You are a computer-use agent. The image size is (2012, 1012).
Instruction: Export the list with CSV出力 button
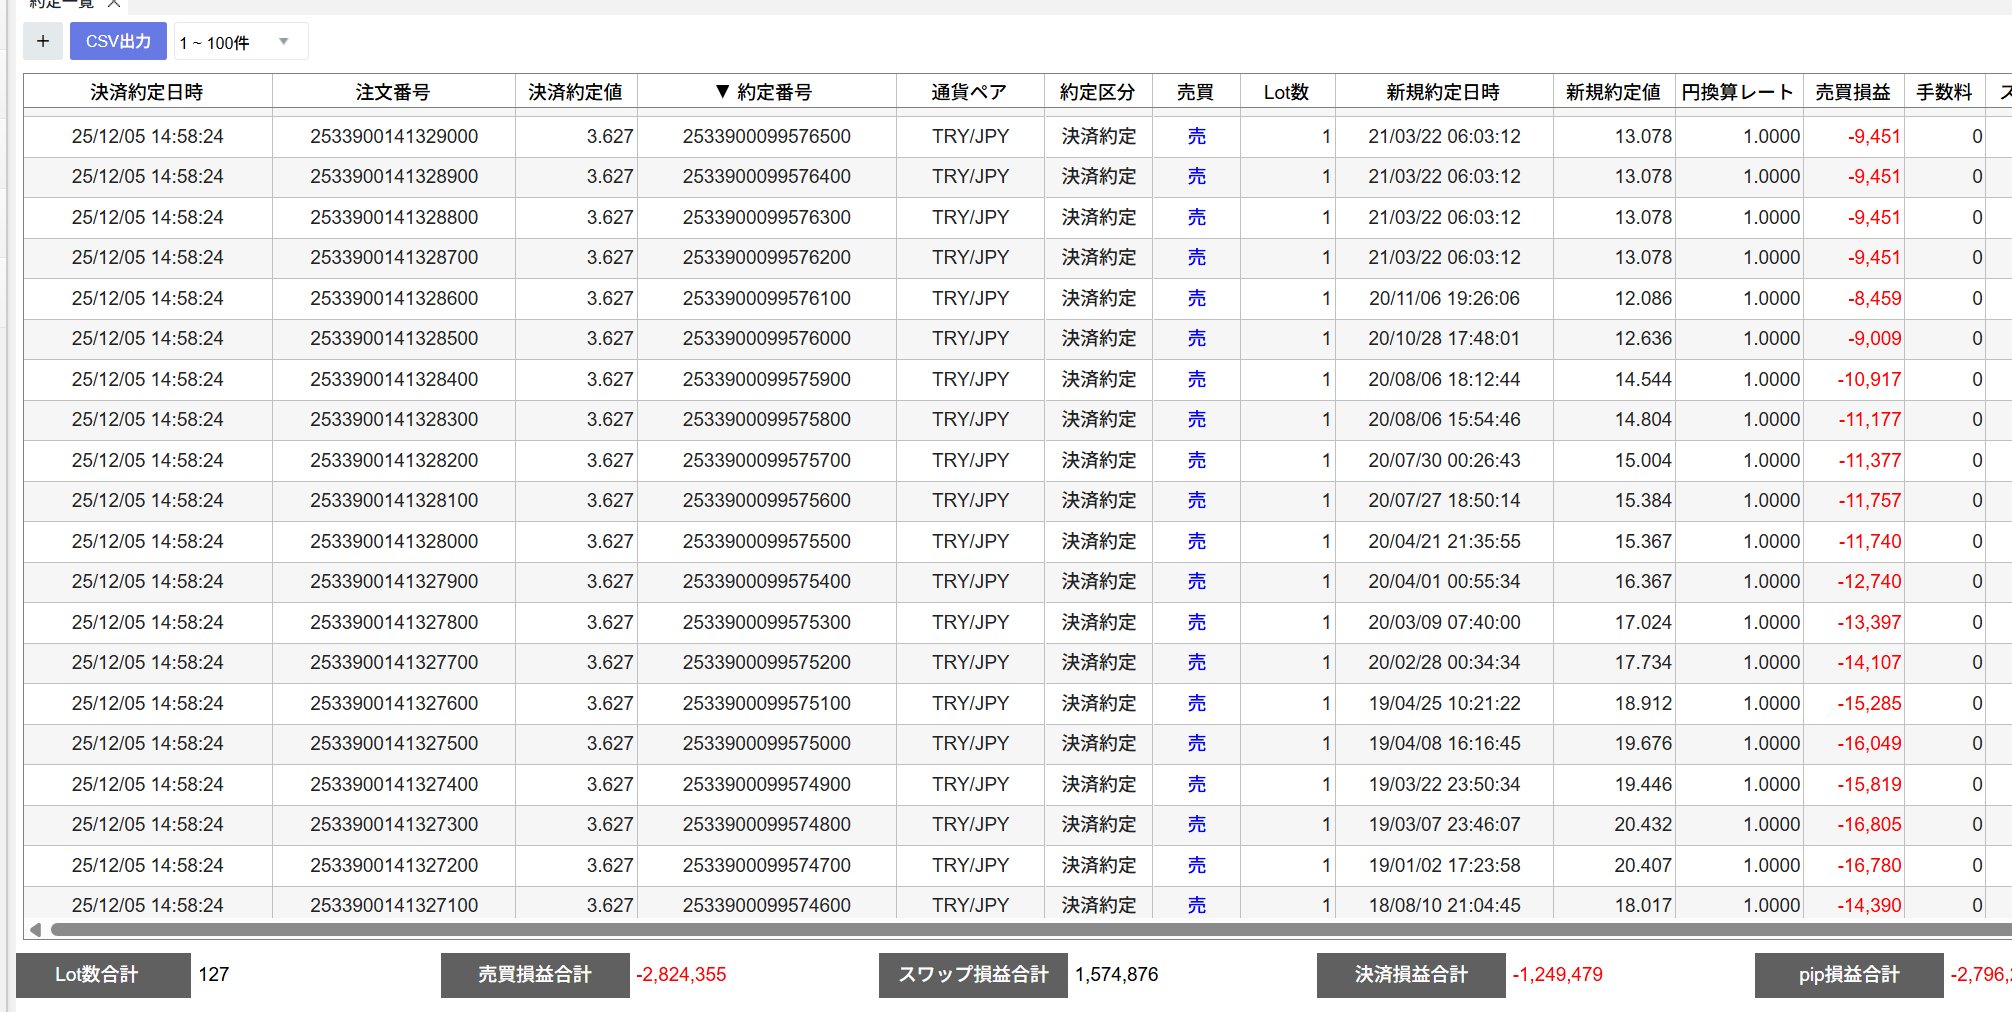118,42
